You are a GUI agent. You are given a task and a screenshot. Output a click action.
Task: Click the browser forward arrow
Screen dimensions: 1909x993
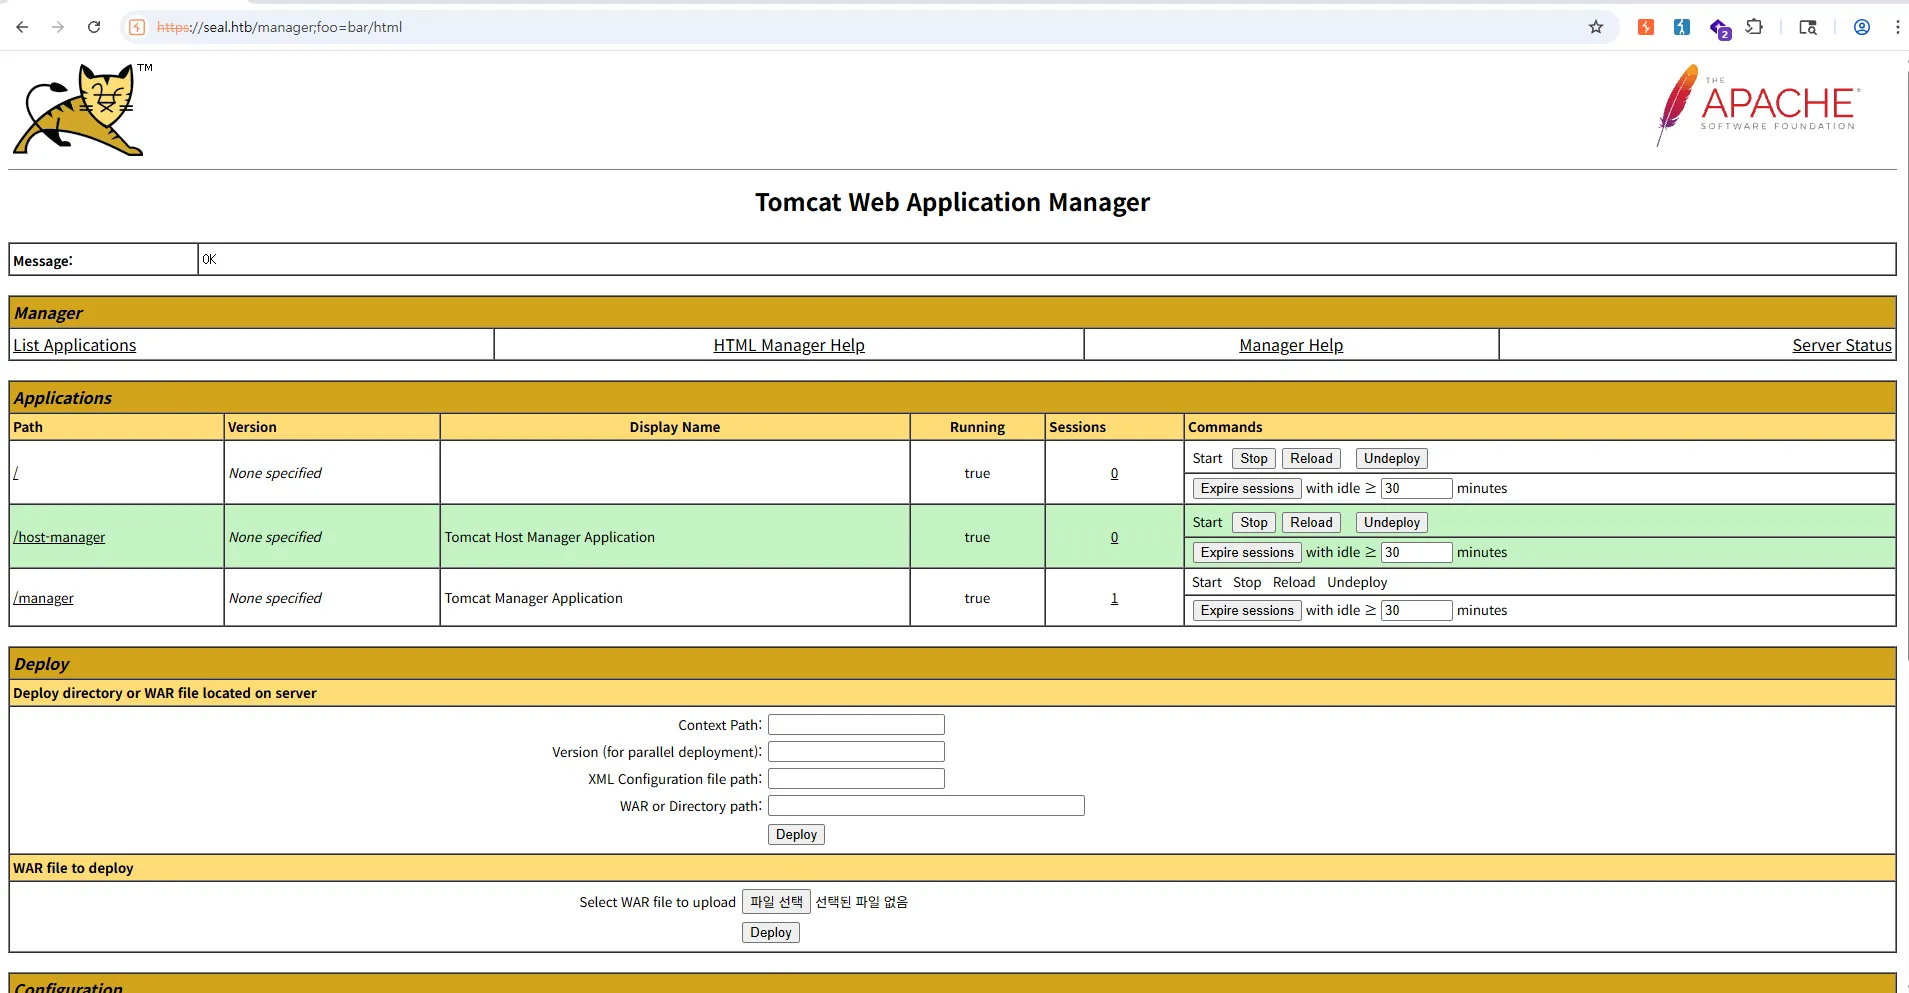pyautogui.click(x=58, y=27)
